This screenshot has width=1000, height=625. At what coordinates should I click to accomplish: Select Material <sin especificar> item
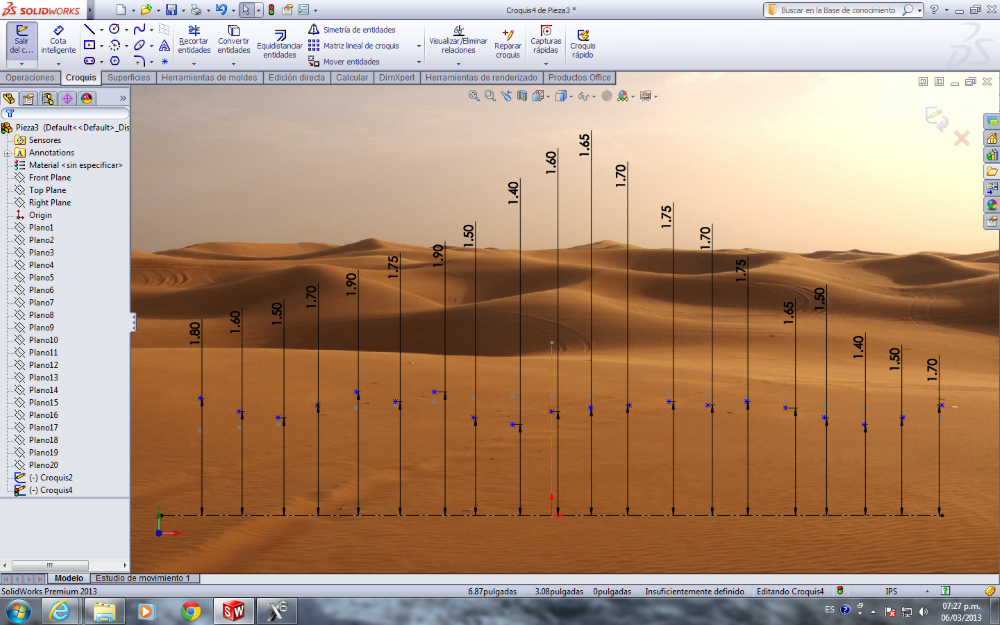(x=75, y=165)
